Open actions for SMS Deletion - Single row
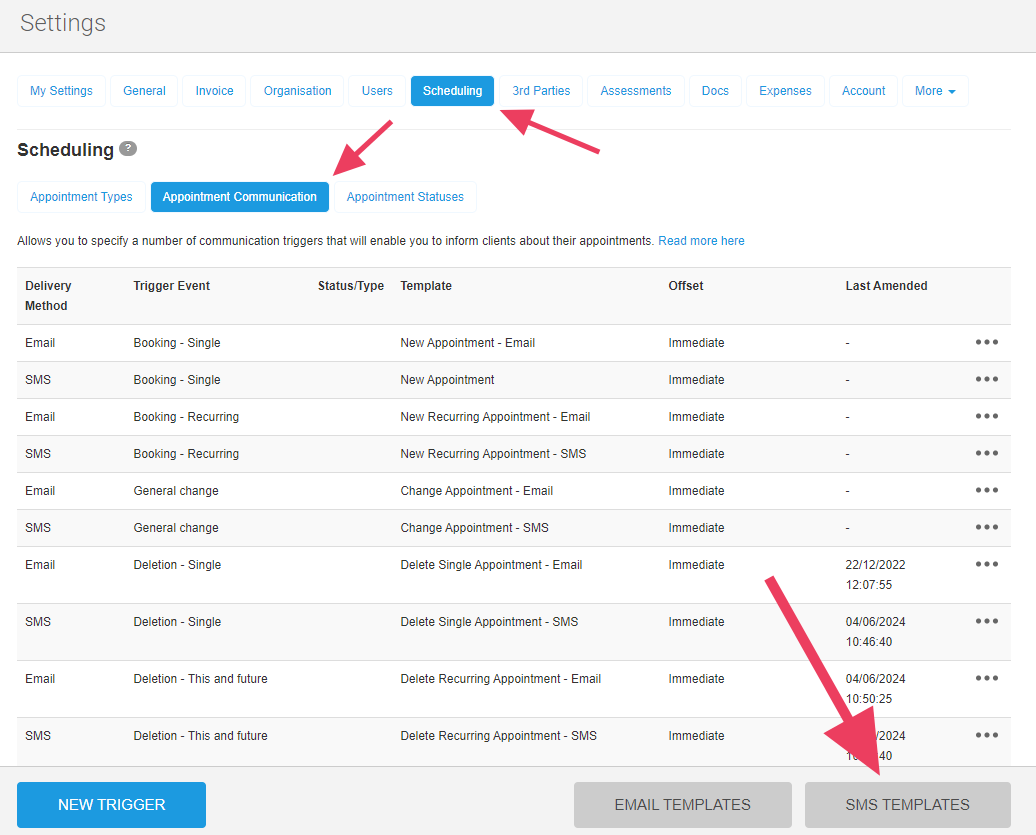Screen dimensions: 1036x835 [x=986, y=621]
